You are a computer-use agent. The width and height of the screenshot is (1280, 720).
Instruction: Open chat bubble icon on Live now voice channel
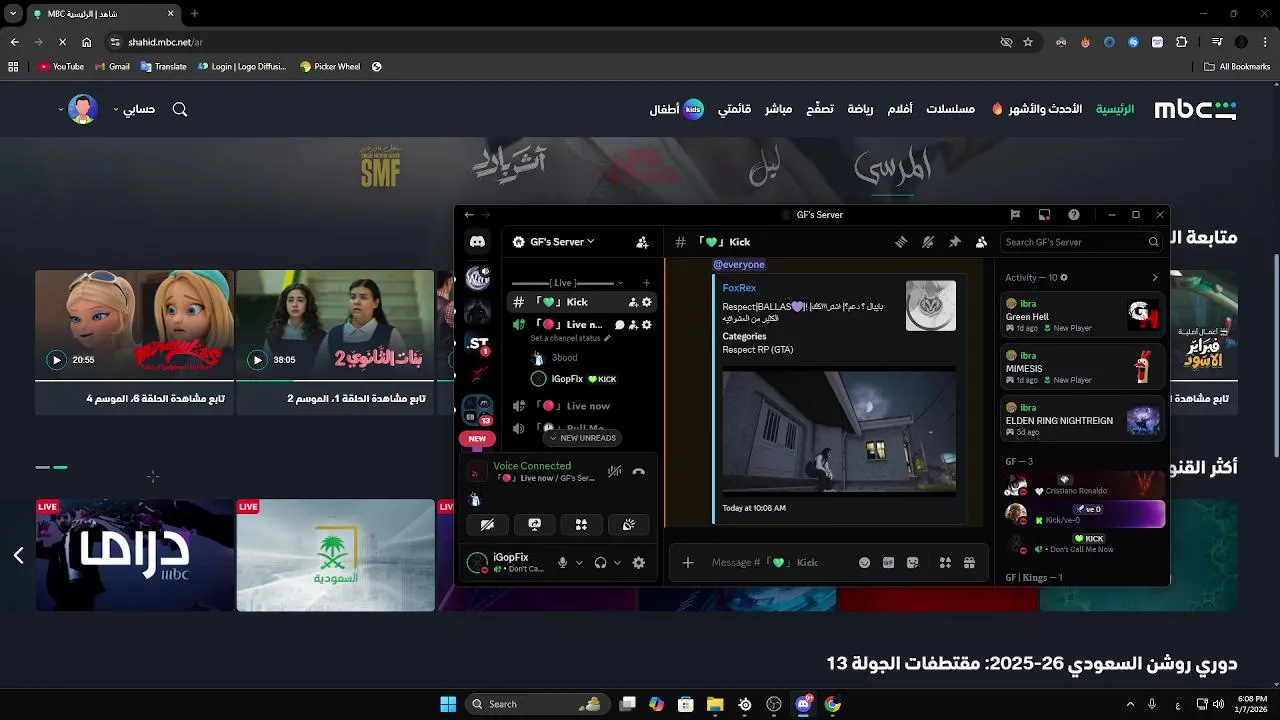(620, 325)
